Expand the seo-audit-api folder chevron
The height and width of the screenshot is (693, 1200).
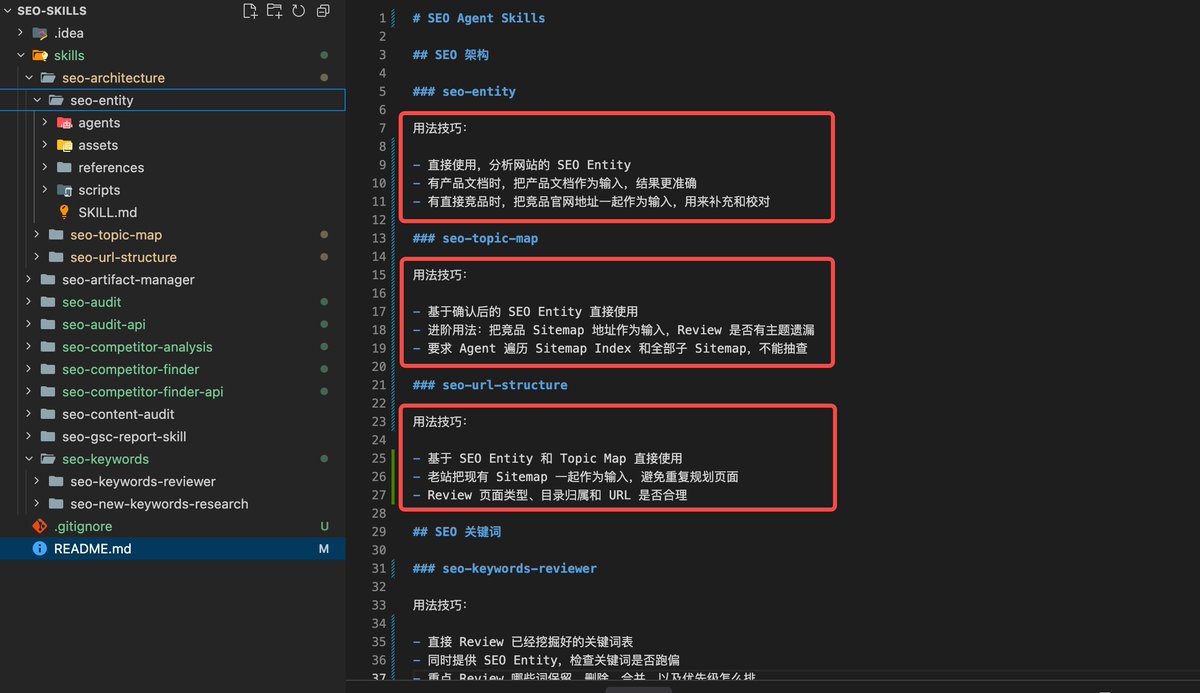(x=28, y=324)
